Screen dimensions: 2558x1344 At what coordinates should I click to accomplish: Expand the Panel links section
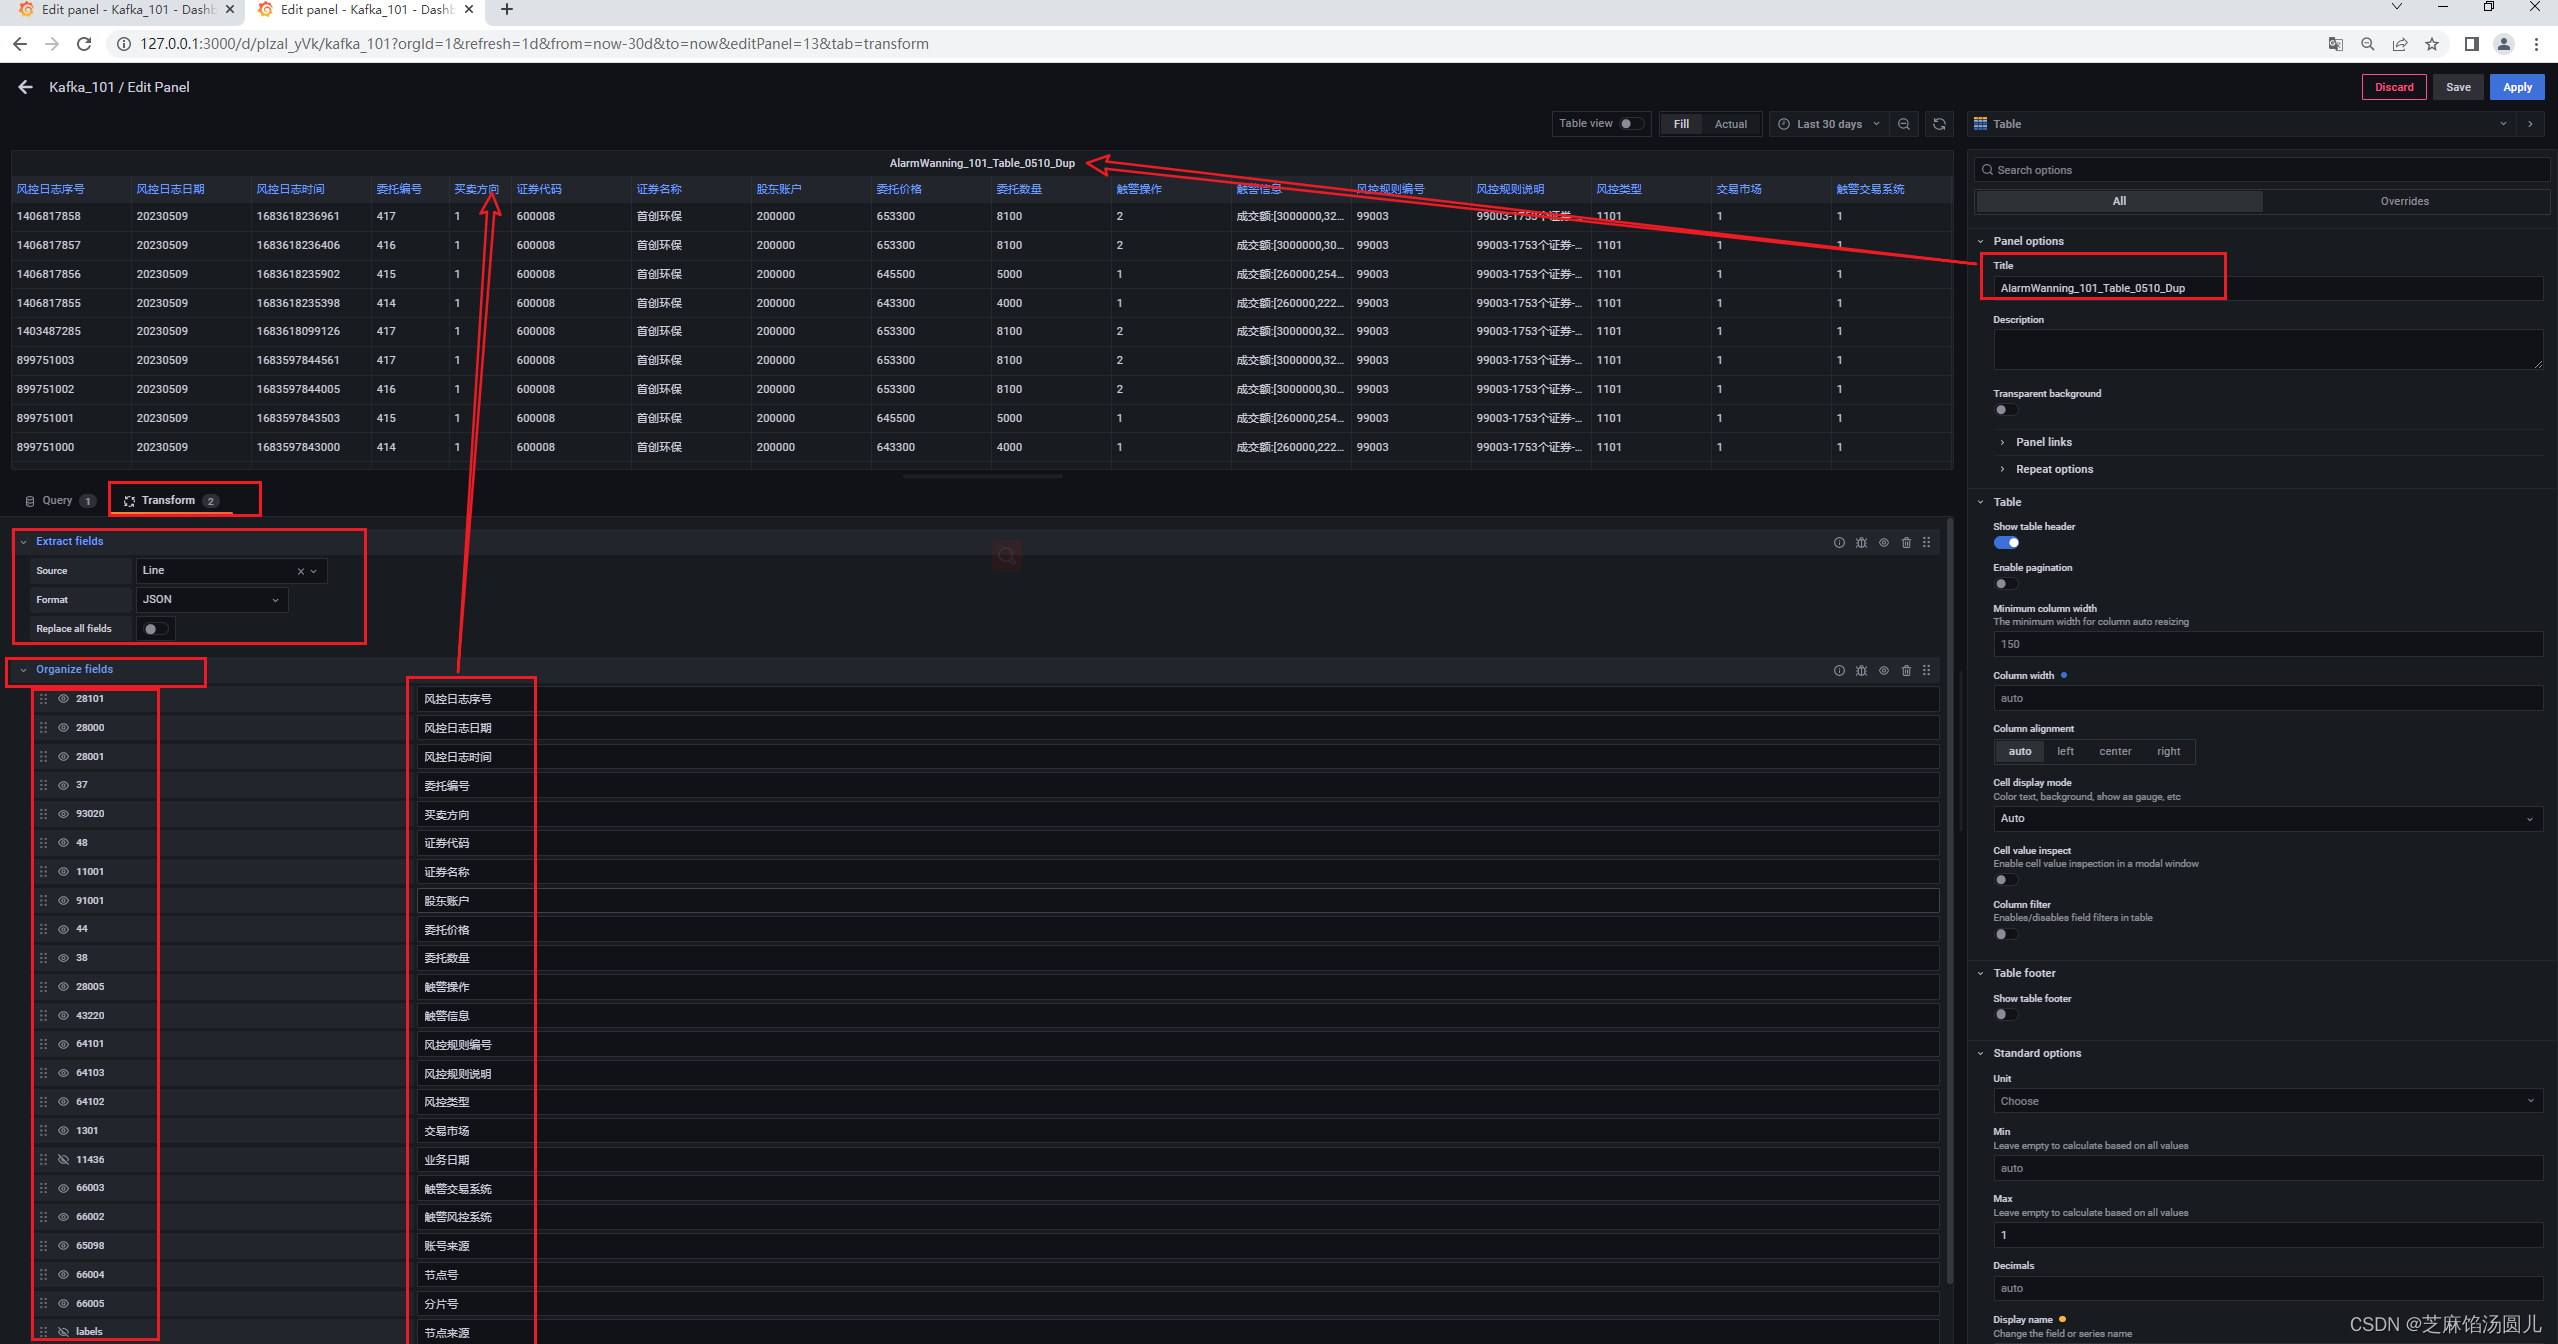[x=2043, y=442]
